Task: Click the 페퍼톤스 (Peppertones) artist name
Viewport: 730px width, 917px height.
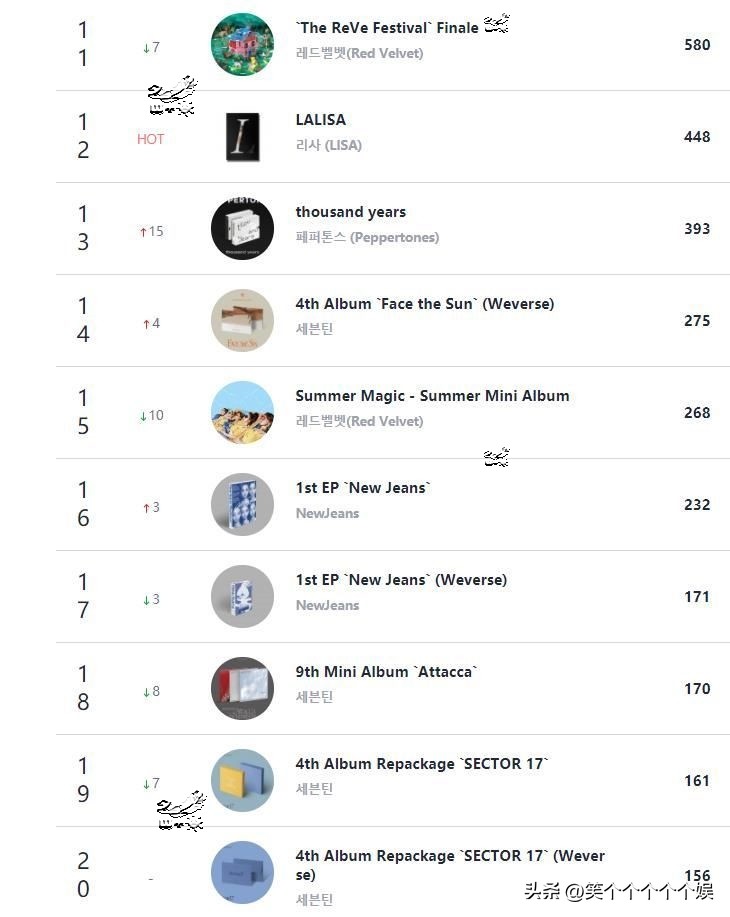Action: 367,237
